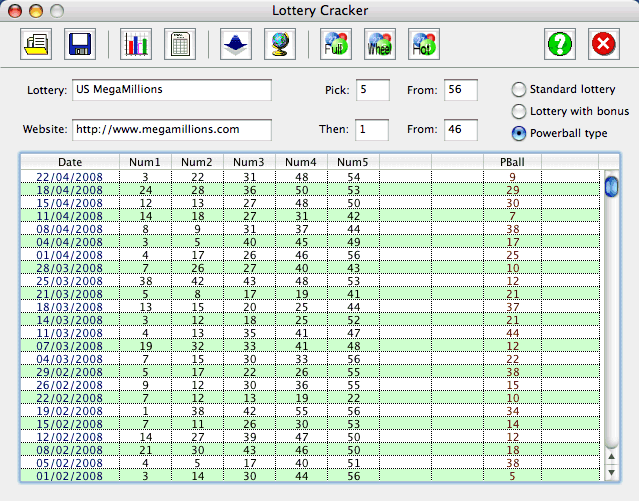The image size is (639, 501).
Task: Choose Lottery with bonus option
Action: pyautogui.click(x=519, y=111)
